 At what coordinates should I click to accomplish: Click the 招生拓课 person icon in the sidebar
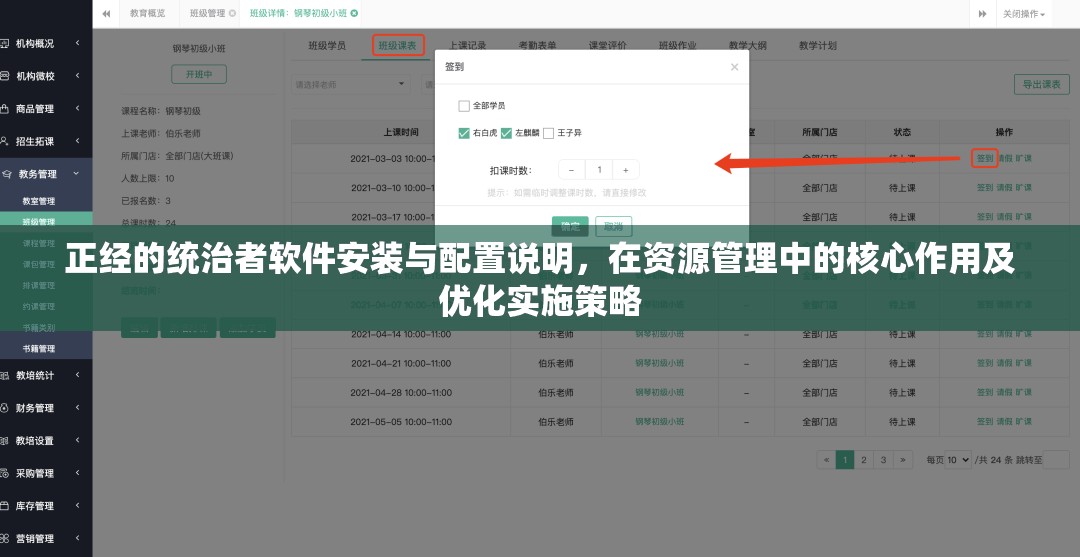(x=3, y=141)
